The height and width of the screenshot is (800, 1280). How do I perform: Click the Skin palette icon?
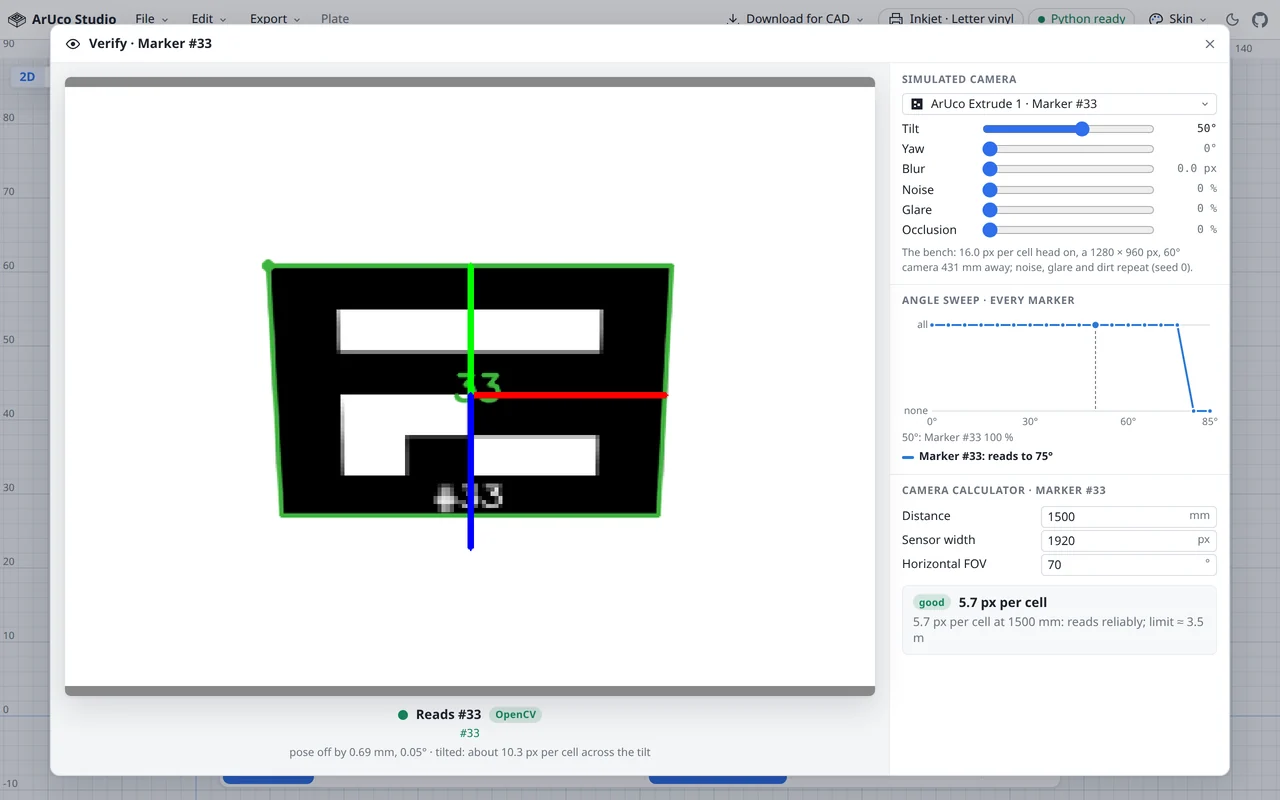point(1156,19)
